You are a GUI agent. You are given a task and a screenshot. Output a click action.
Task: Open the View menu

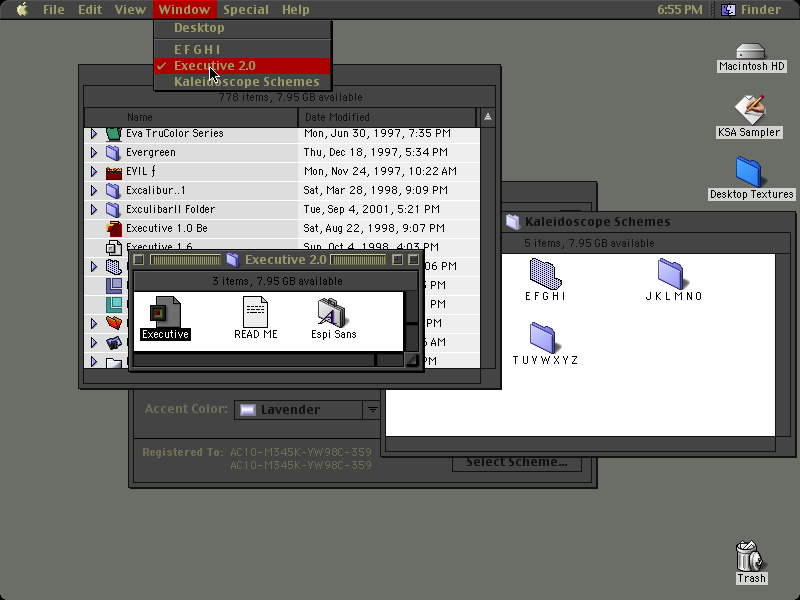click(x=130, y=9)
